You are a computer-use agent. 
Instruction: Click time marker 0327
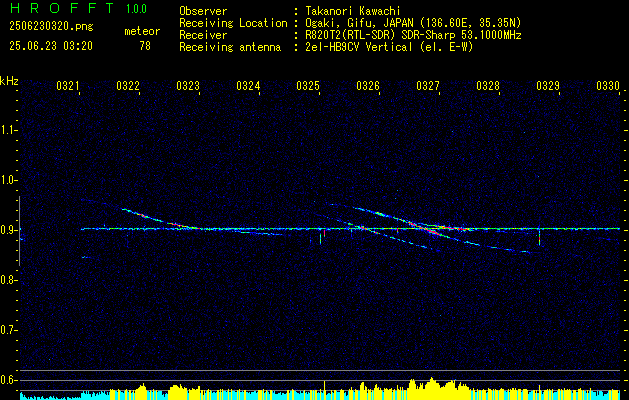pos(428,85)
